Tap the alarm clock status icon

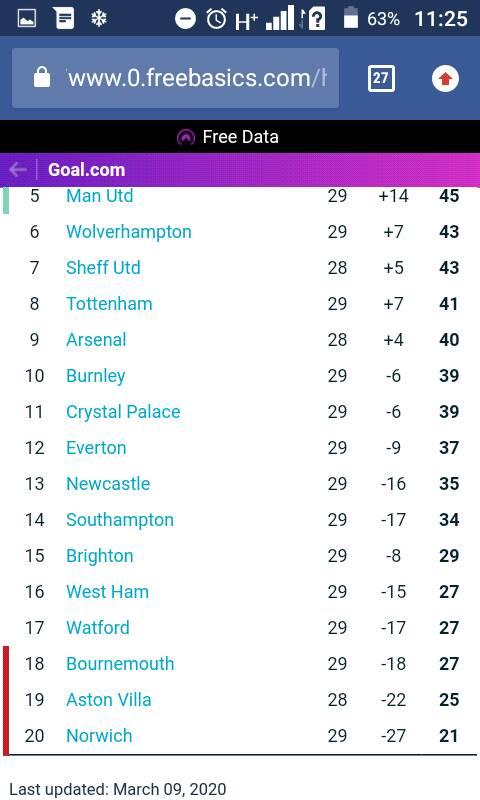tap(216, 19)
